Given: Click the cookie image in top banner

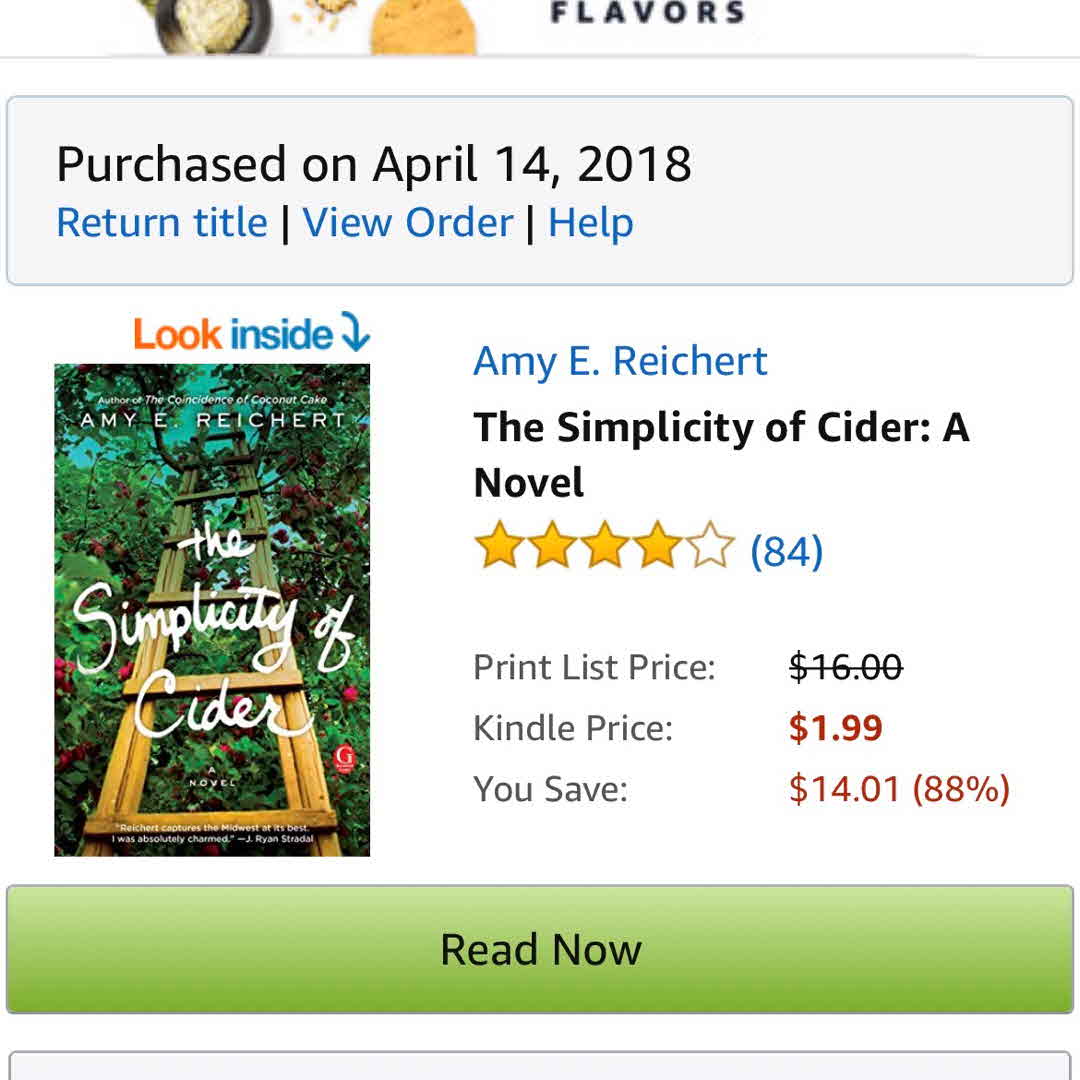Looking at the screenshot, I should coord(422,30).
